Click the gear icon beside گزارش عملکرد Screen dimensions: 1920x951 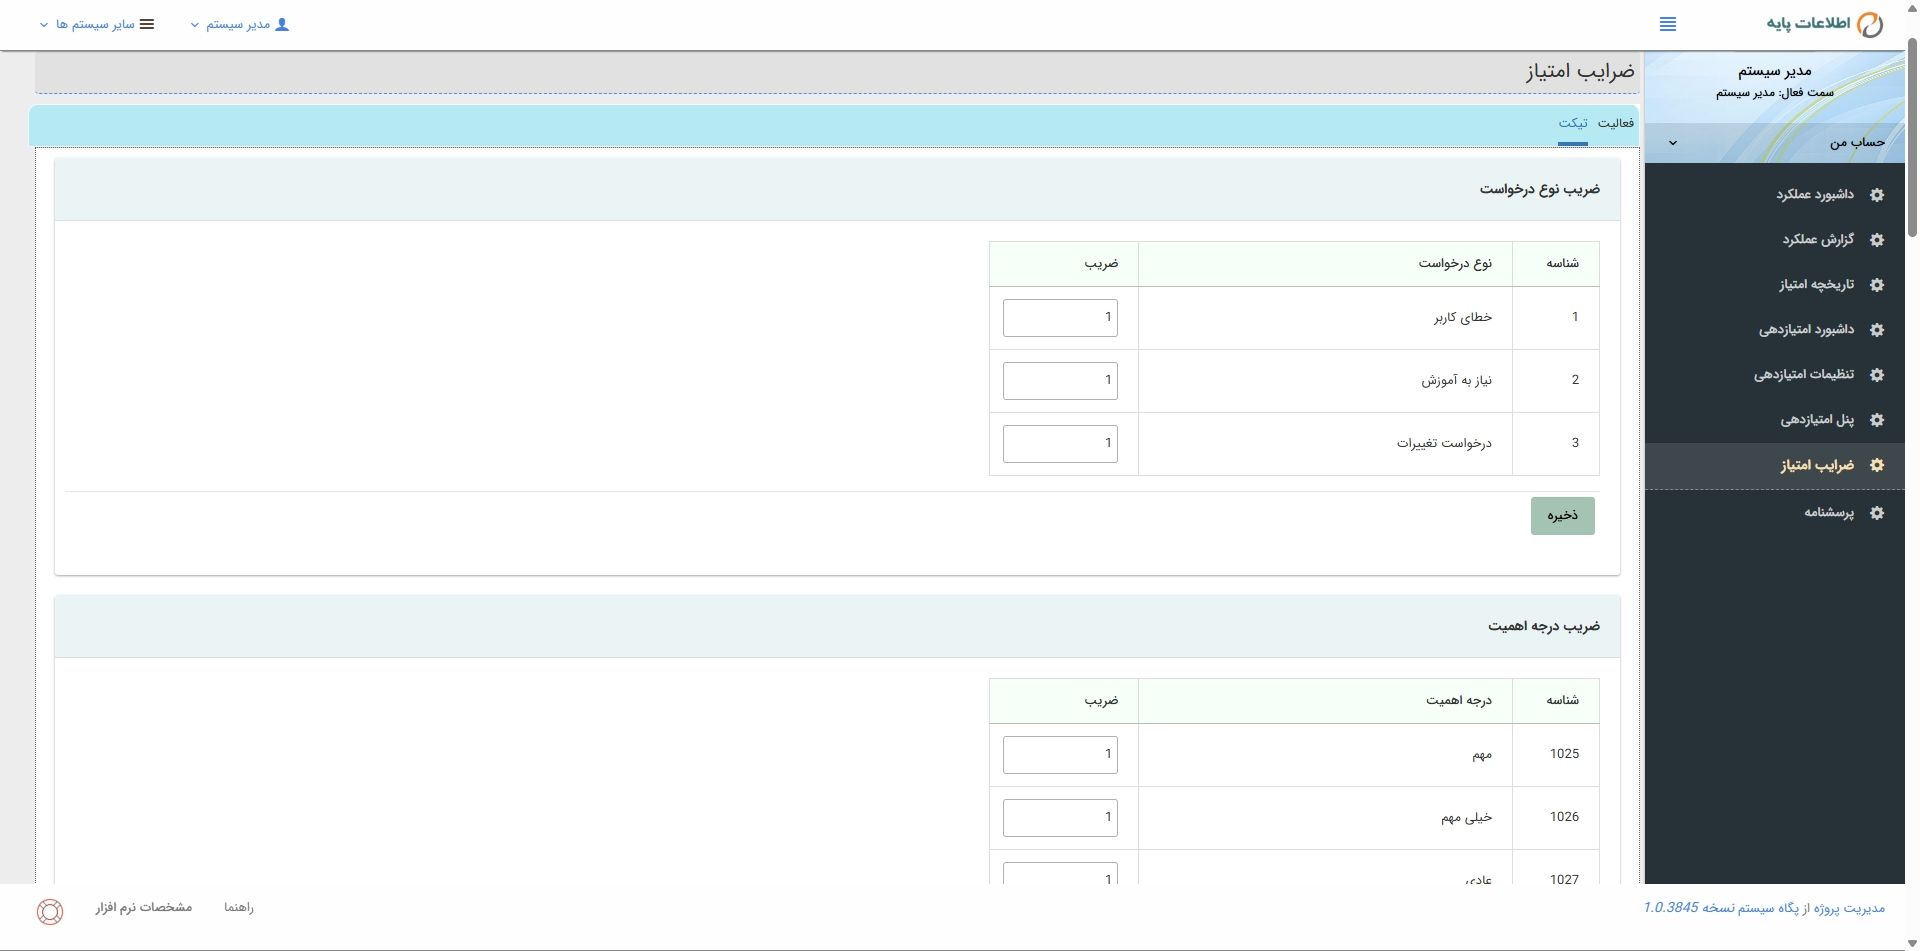pyautogui.click(x=1877, y=240)
